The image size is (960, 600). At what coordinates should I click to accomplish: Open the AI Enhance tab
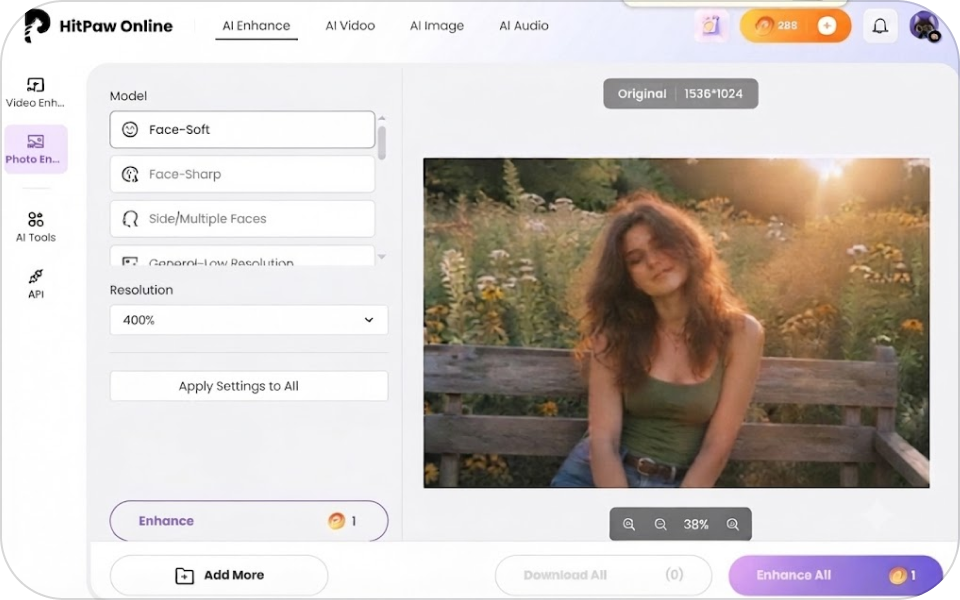256,26
